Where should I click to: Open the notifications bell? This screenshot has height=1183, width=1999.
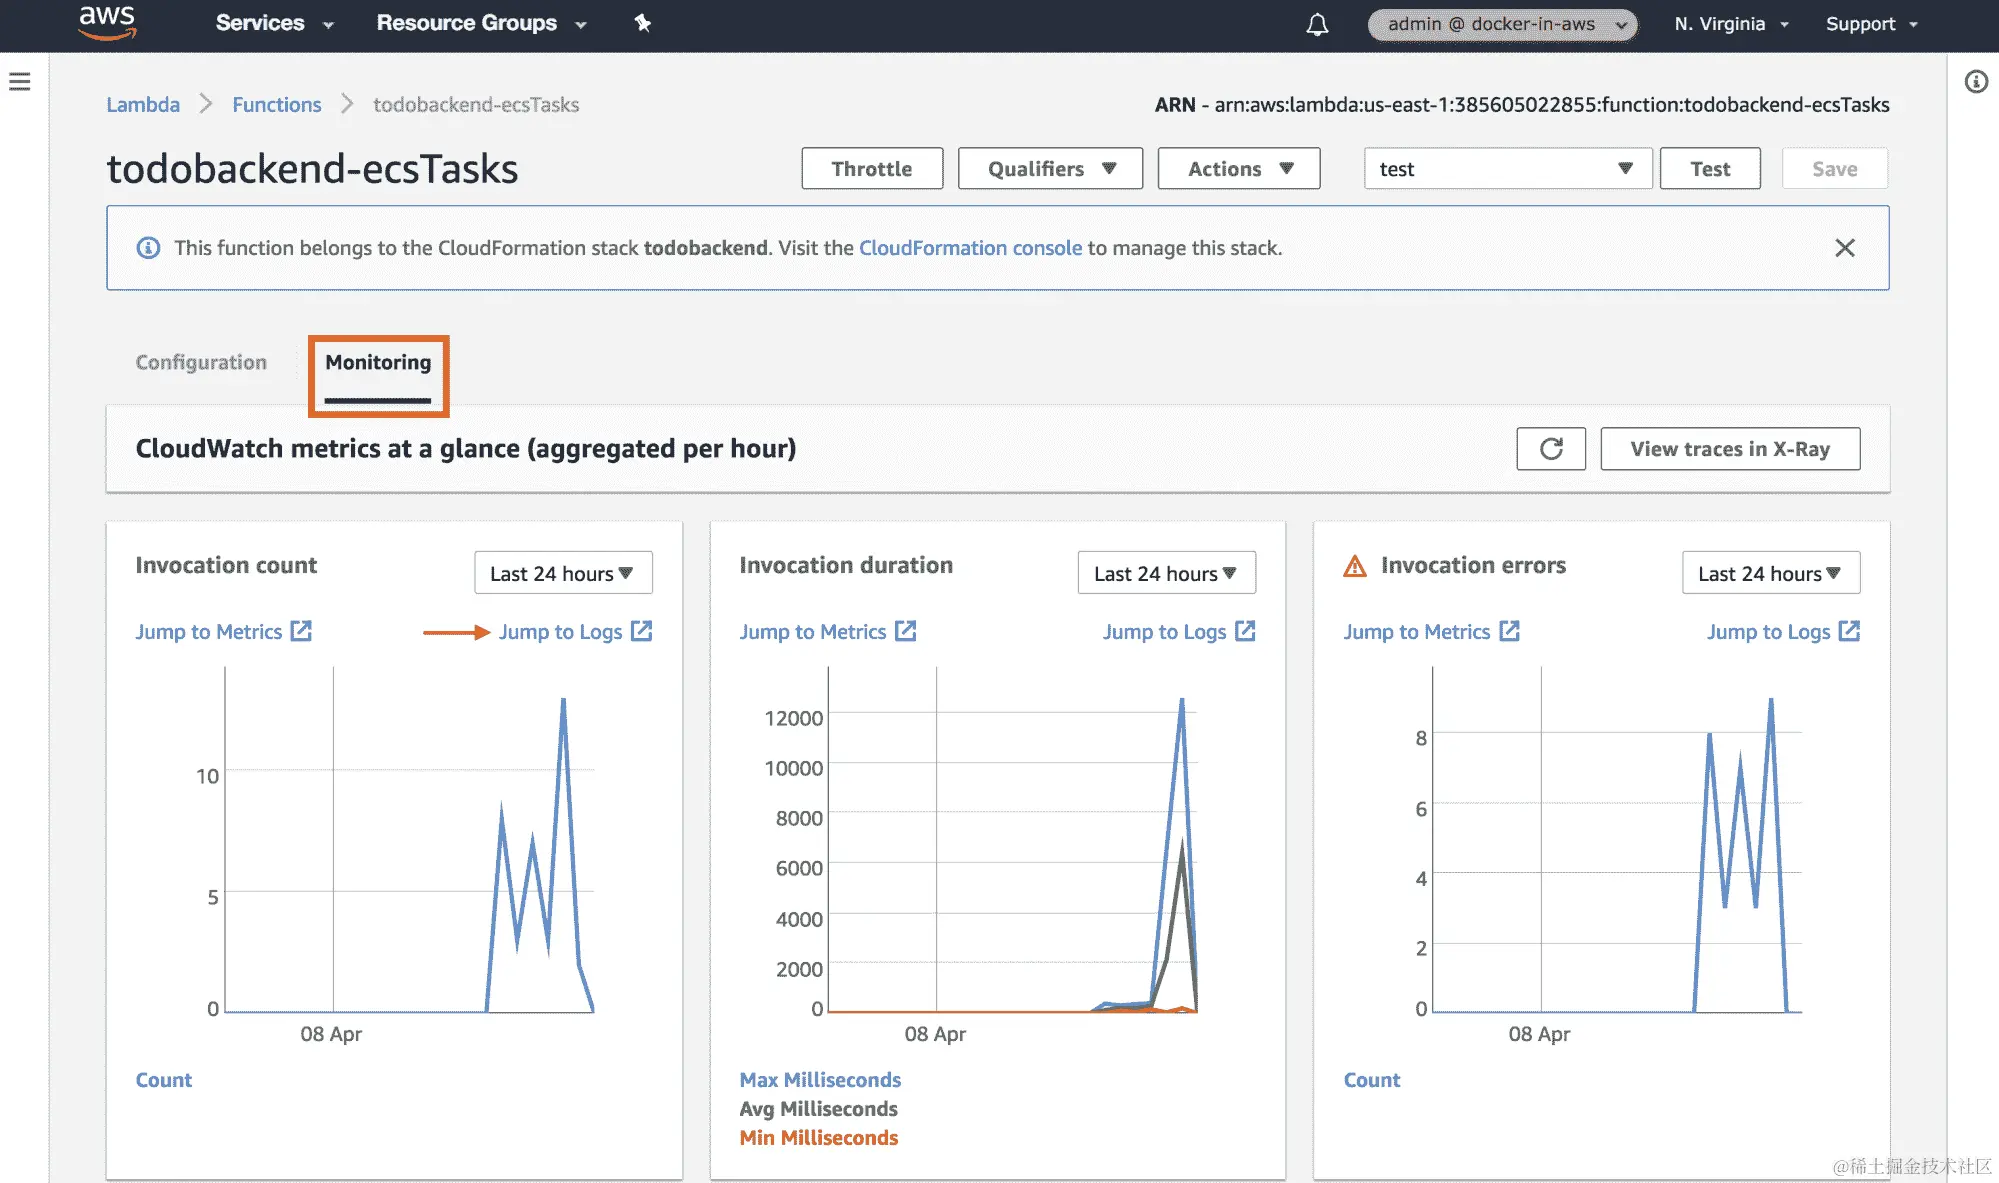pos(1317,24)
